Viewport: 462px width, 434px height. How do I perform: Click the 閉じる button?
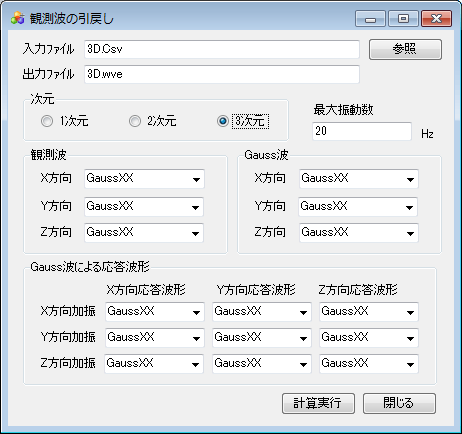[x=399, y=403]
